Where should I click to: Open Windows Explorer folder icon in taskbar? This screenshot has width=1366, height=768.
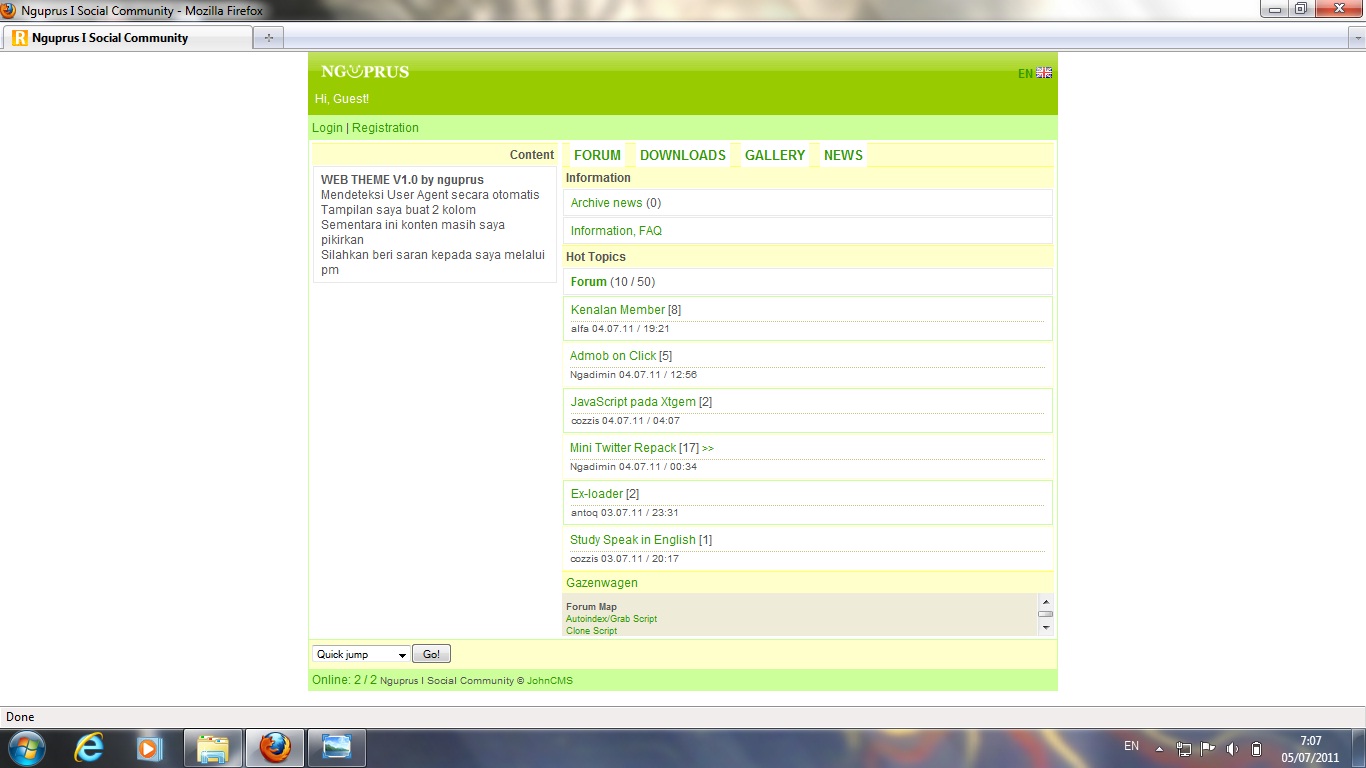click(213, 748)
